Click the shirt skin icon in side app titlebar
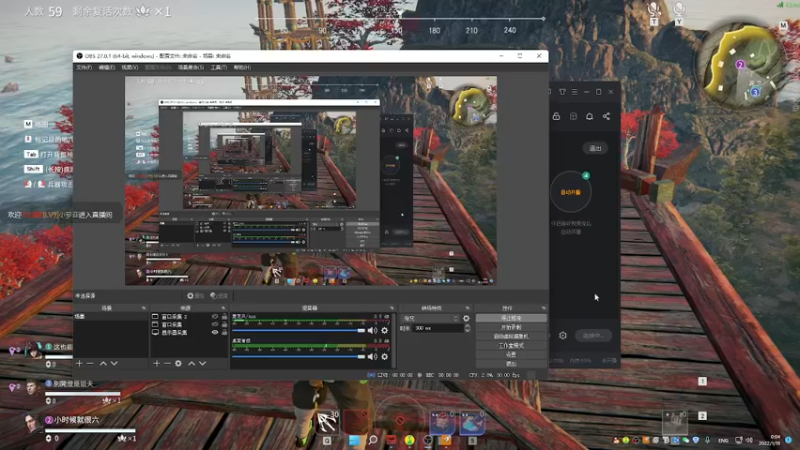 [562, 92]
